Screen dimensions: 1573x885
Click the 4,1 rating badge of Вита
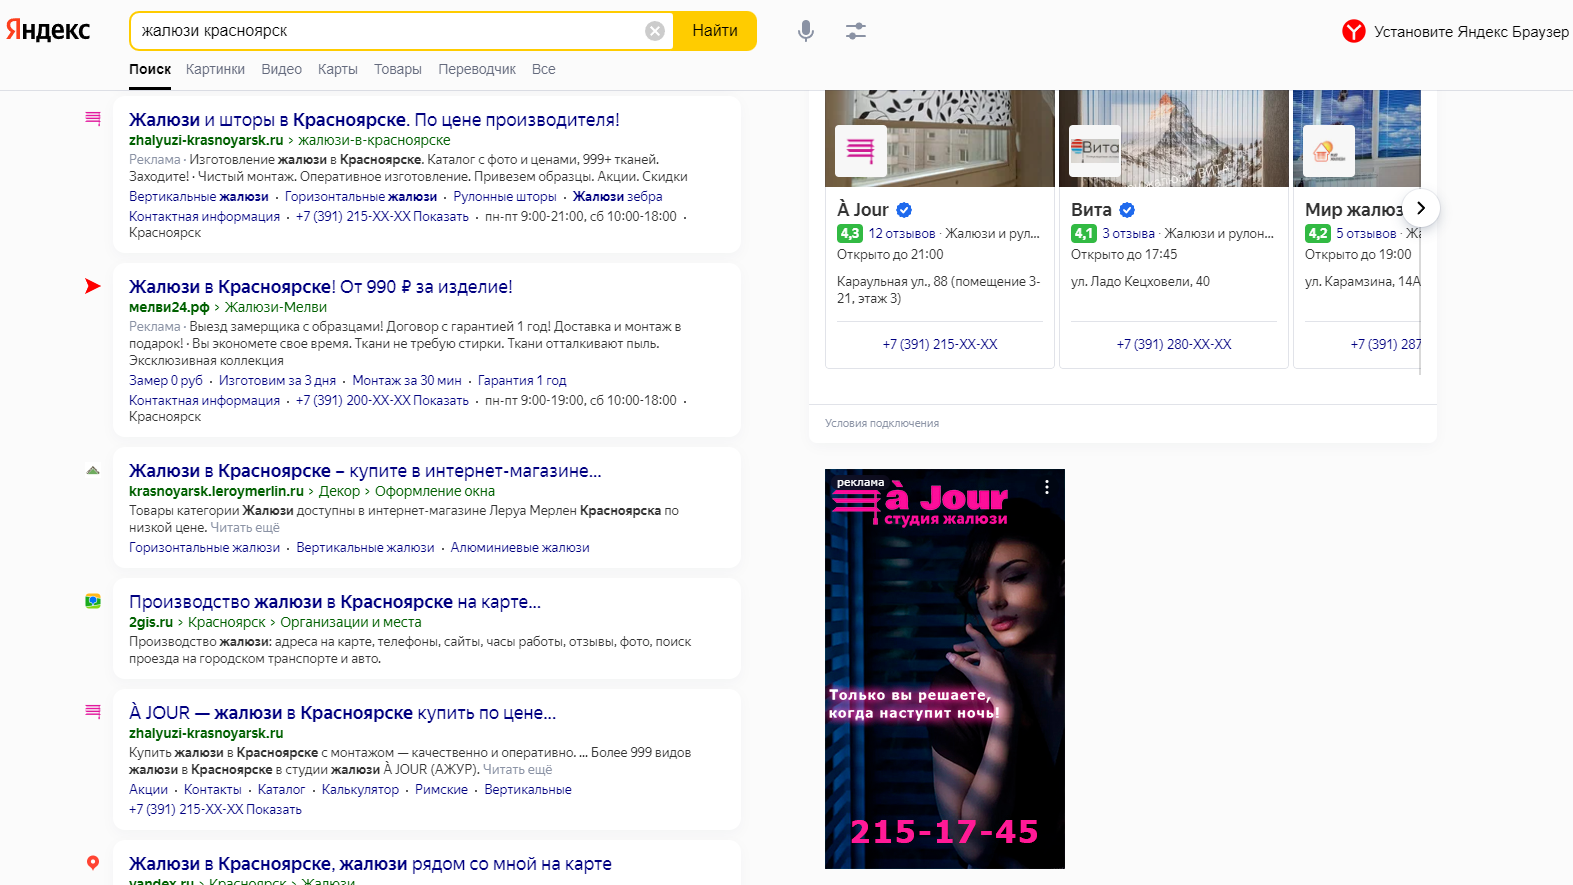click(1084, 233)
